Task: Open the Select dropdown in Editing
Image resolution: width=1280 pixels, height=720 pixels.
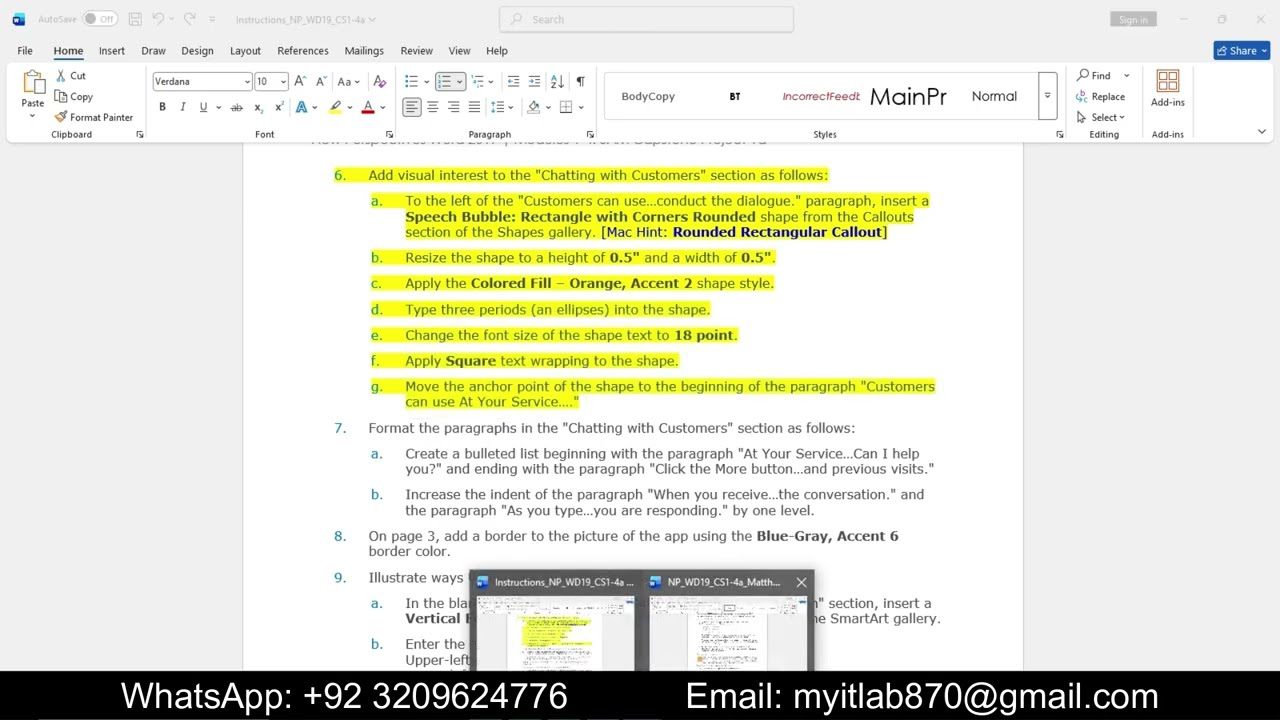Action: (1101, 117)
